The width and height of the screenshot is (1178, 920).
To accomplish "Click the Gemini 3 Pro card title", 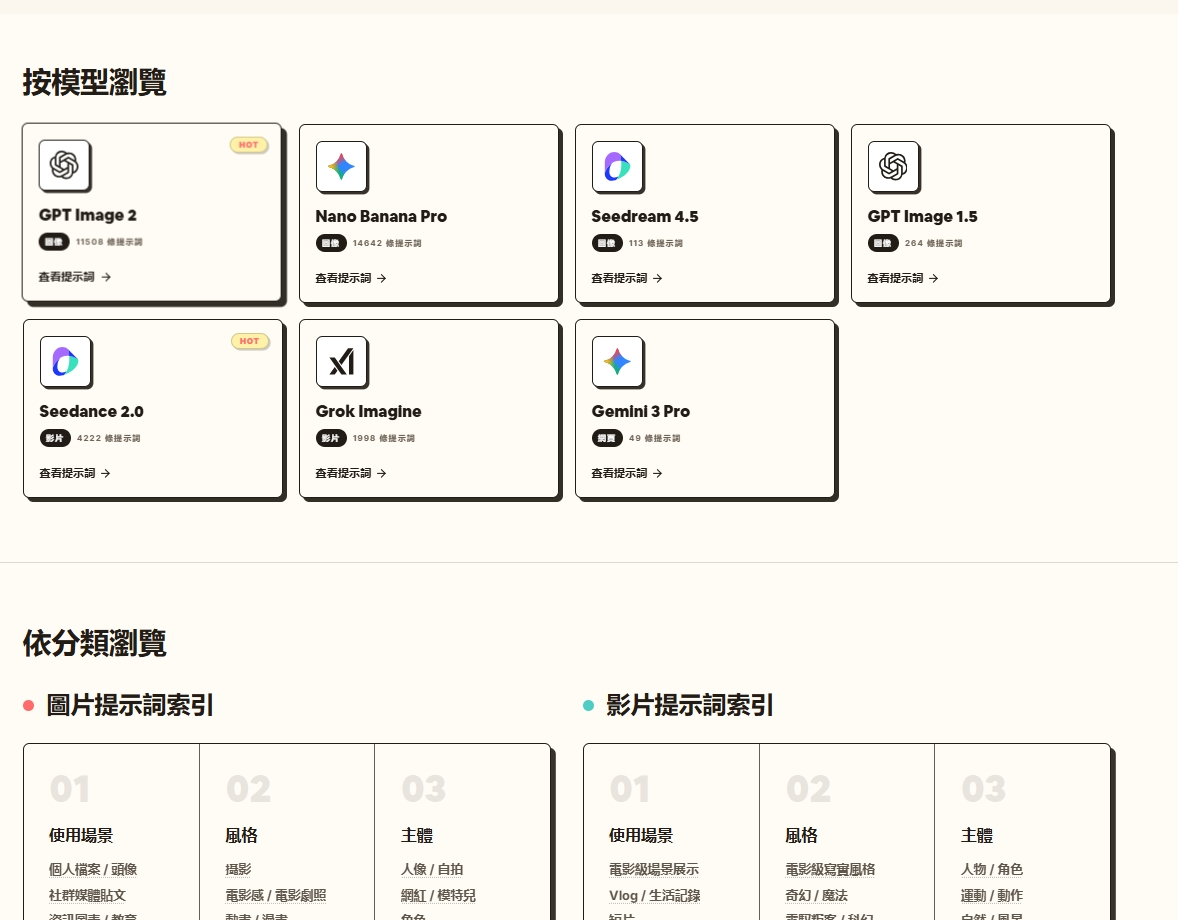I will 641,412.
